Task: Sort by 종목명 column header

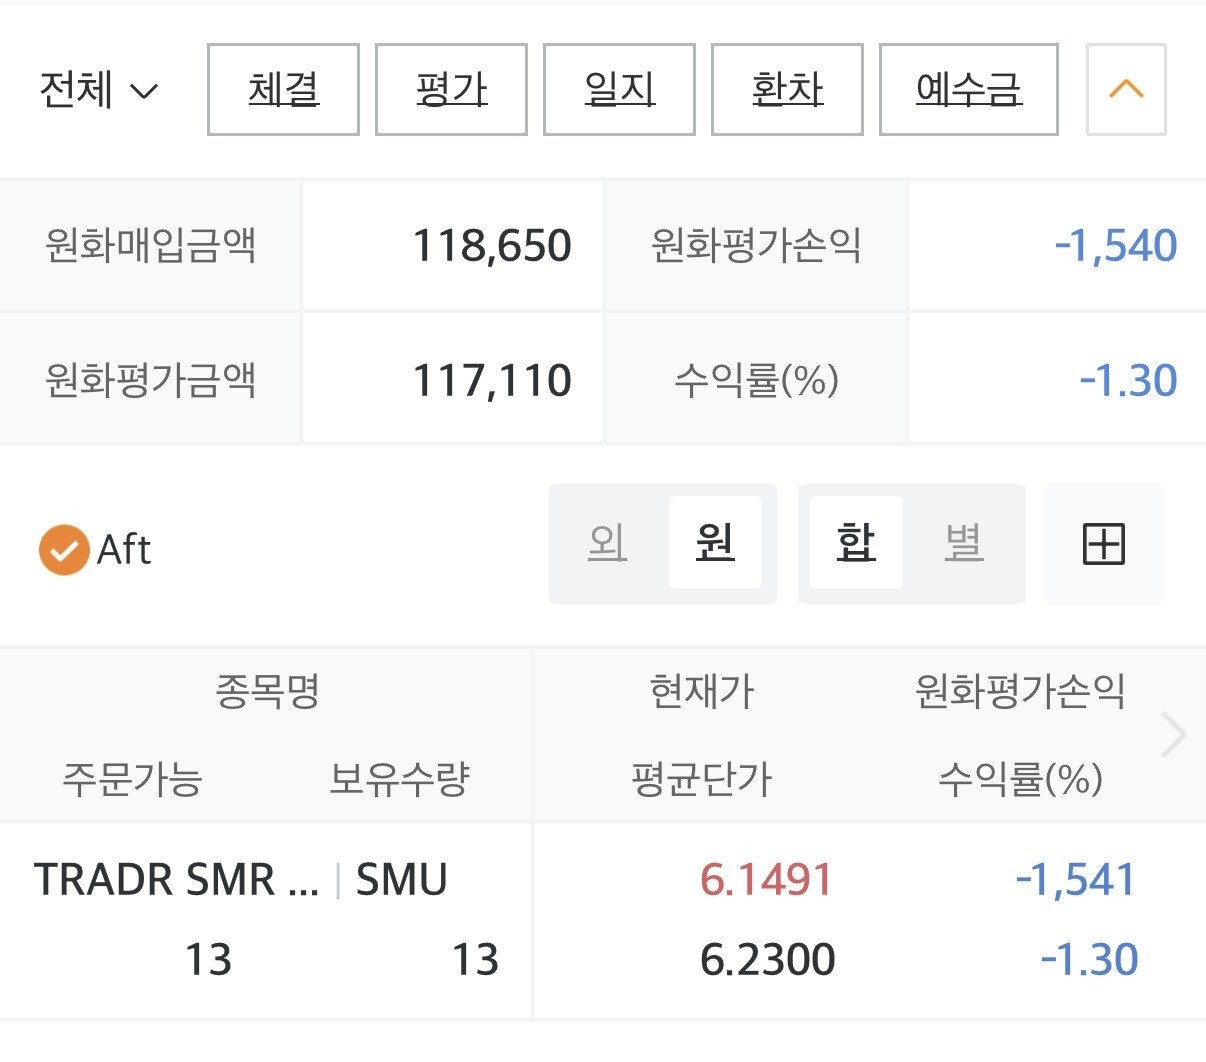Action: click(x=267, y=691)
